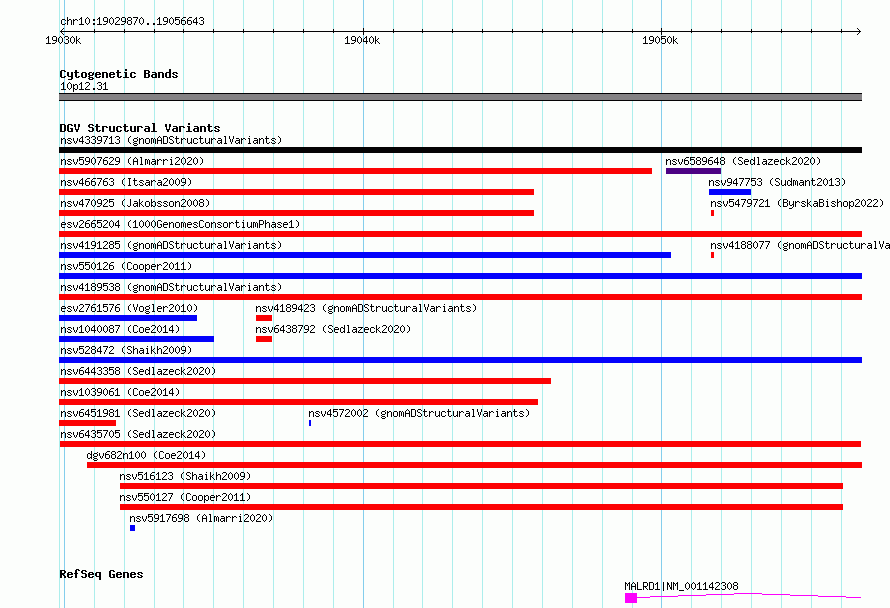Click the dgv682n100 (Coe2014) label
Viewport: 890px width, 608px height.
coord(146,455)
